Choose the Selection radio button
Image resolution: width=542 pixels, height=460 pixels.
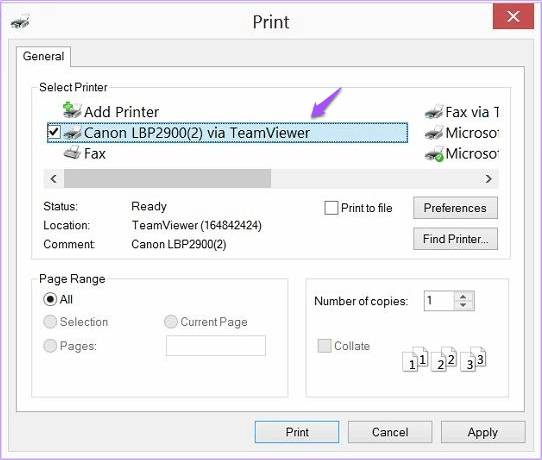[x=50, y=322]
